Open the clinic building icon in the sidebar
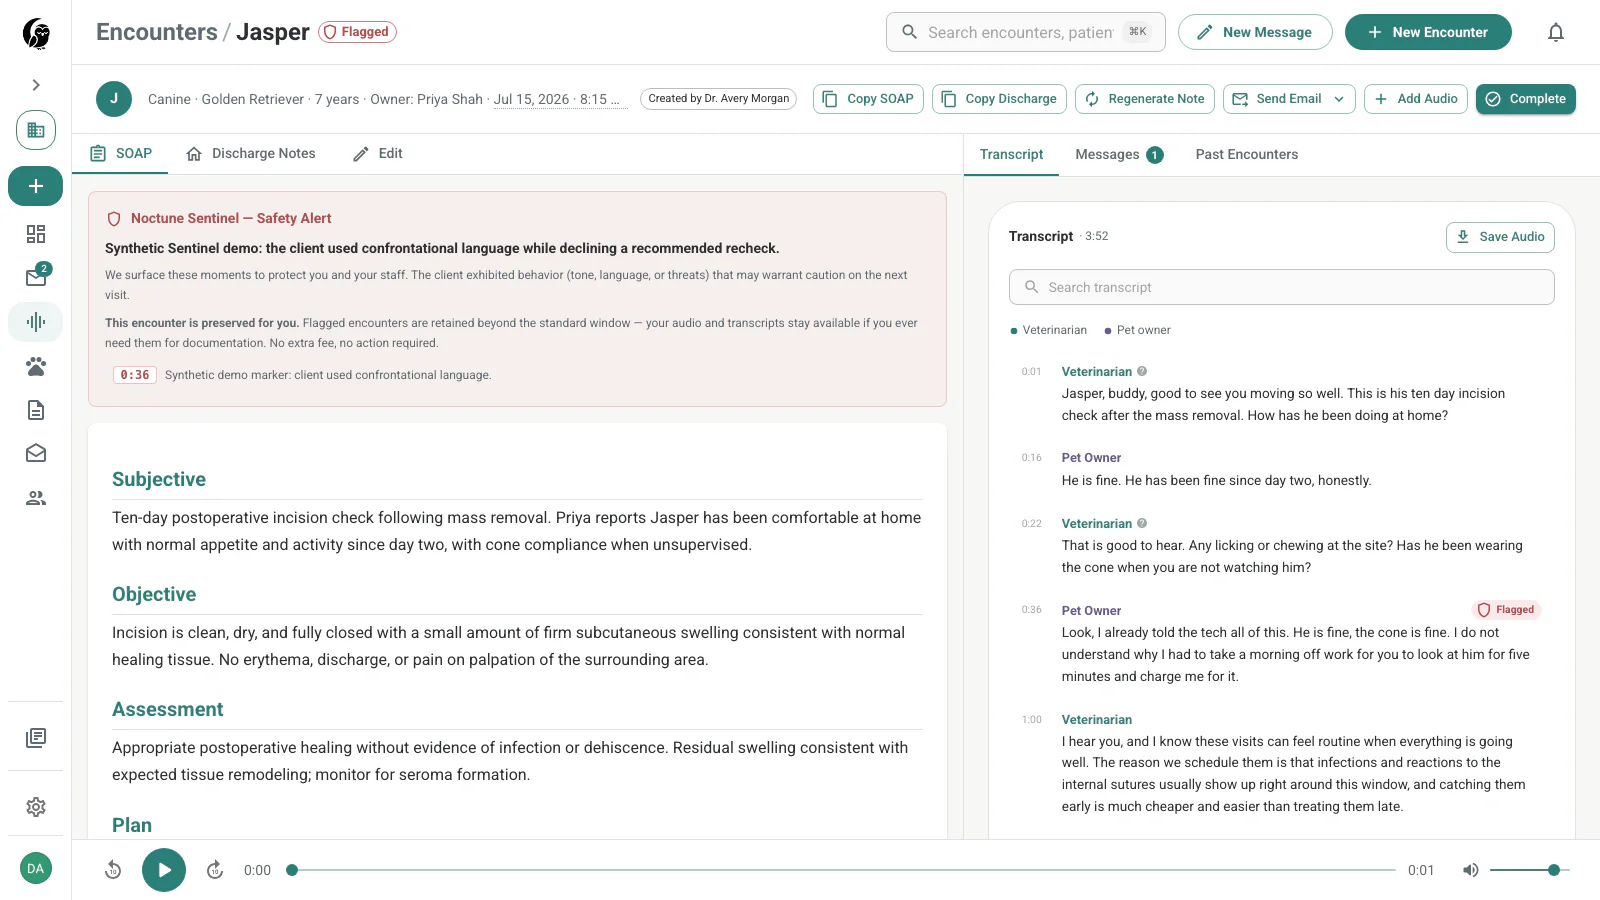 [36, 130]
